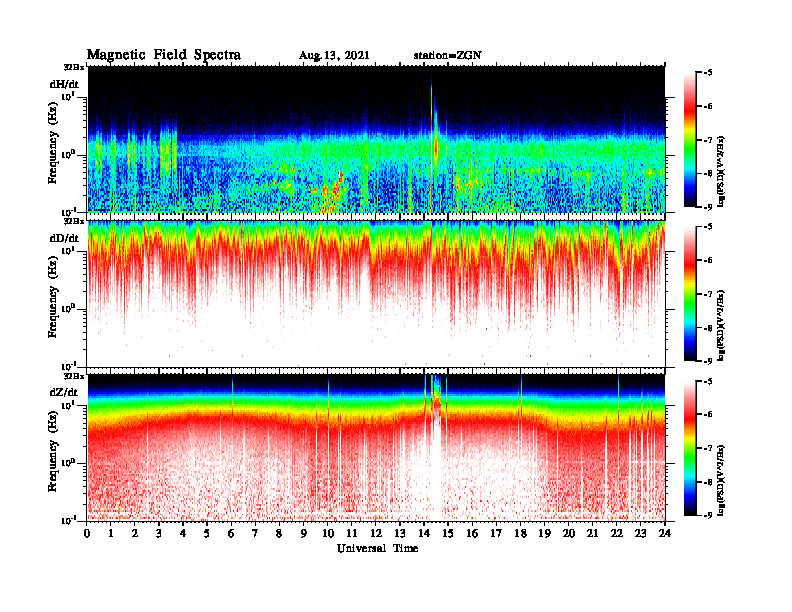Click hour 2 on the Universal Time axis

(x=135, y=534)
